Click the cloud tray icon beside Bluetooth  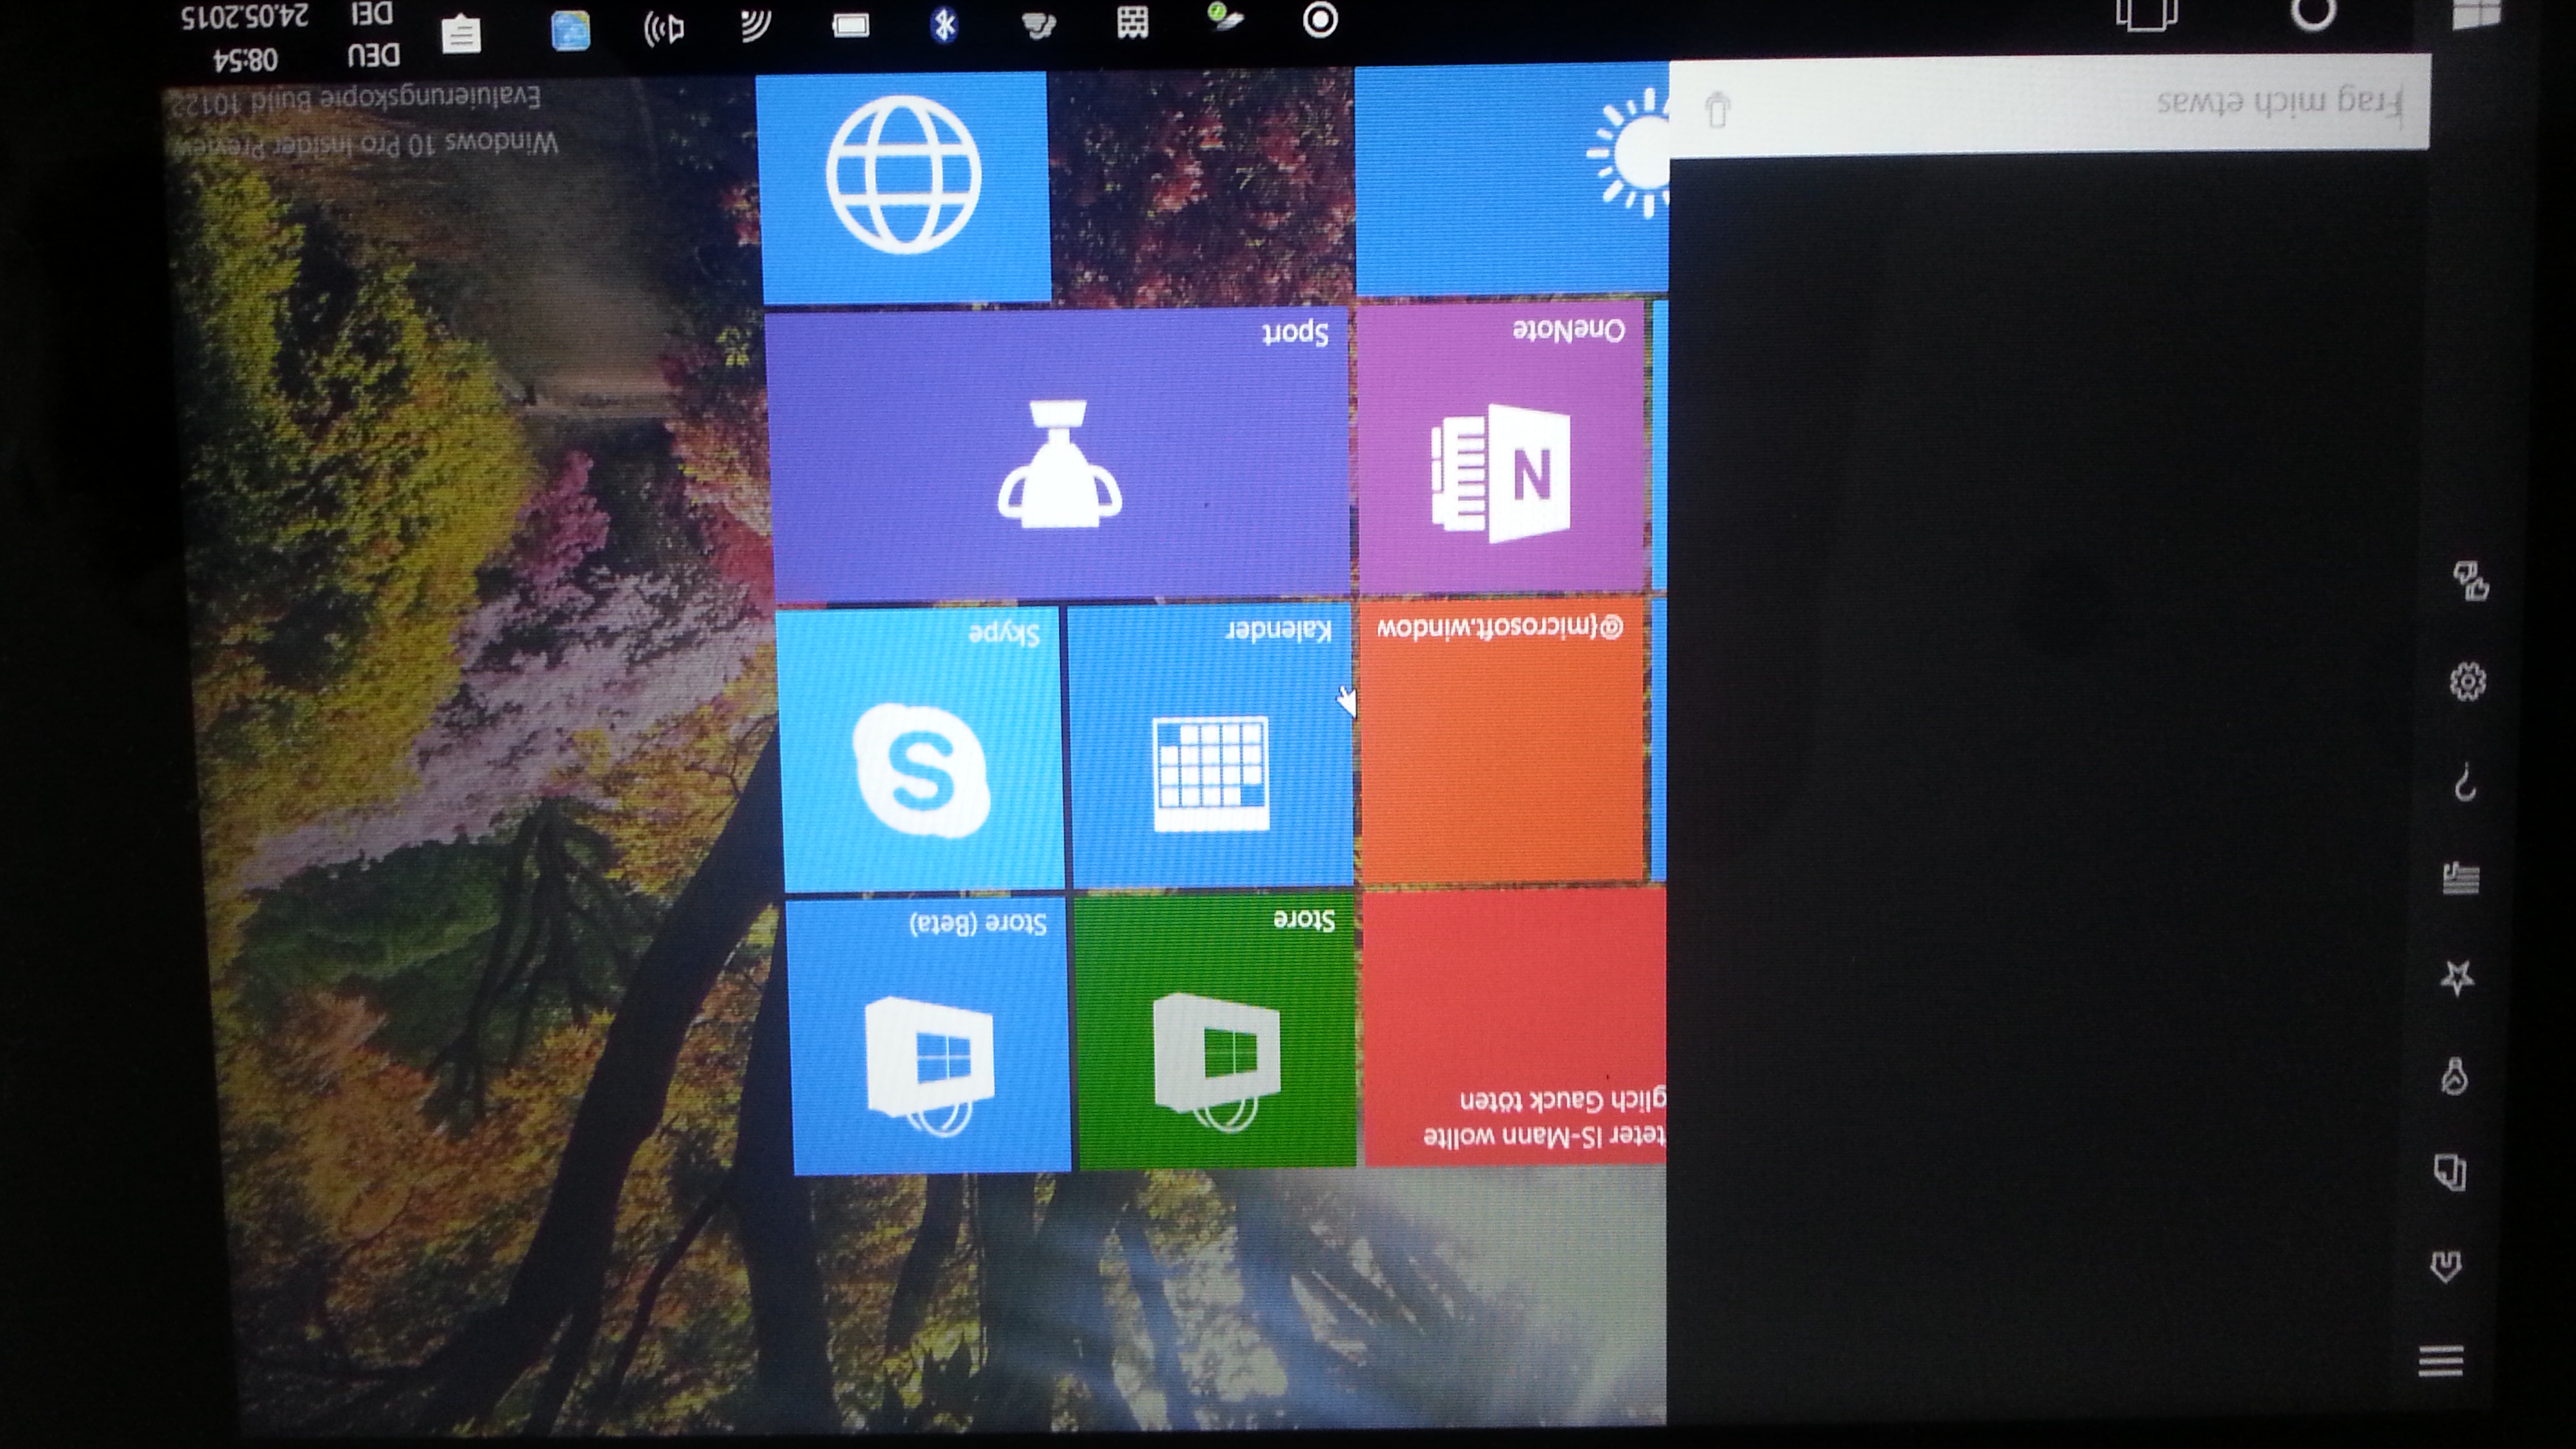1038,24
